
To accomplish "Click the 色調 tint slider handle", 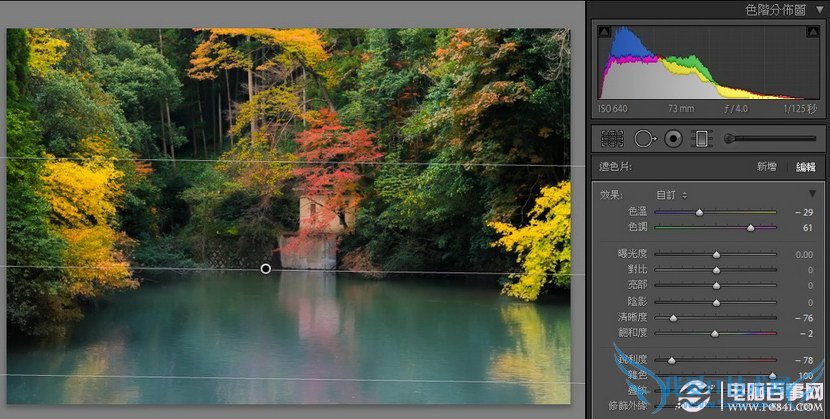I will [751, 228].
